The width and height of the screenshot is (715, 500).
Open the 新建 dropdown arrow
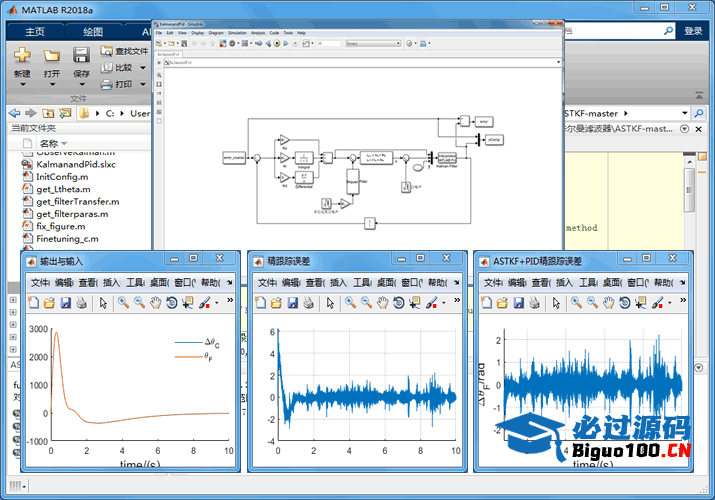(22, 84)
